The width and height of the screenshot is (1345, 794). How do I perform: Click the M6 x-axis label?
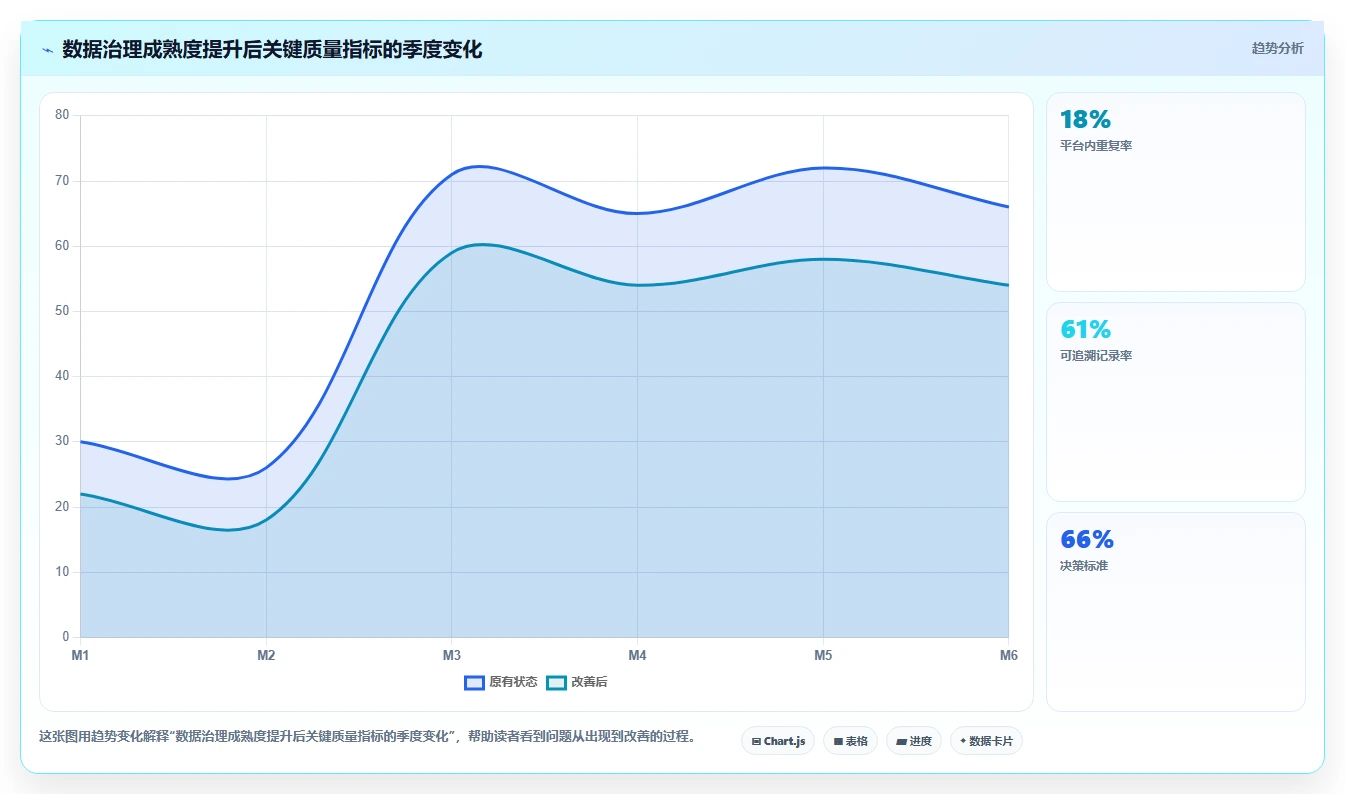[1008, 655]
